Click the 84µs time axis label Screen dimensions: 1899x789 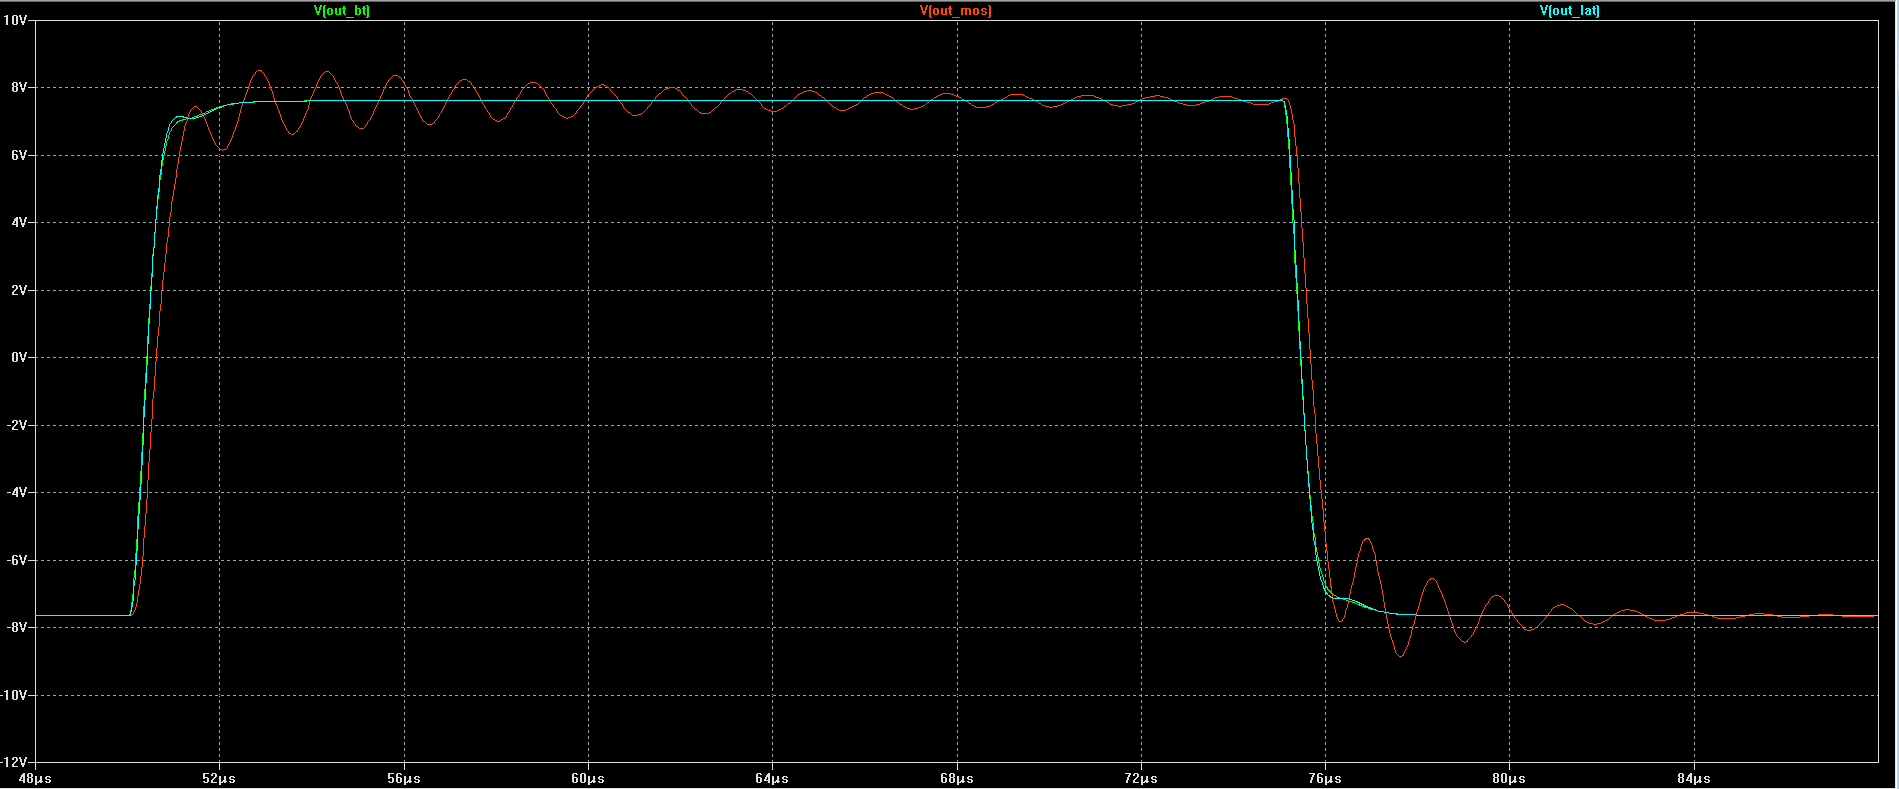point(1694,778)
